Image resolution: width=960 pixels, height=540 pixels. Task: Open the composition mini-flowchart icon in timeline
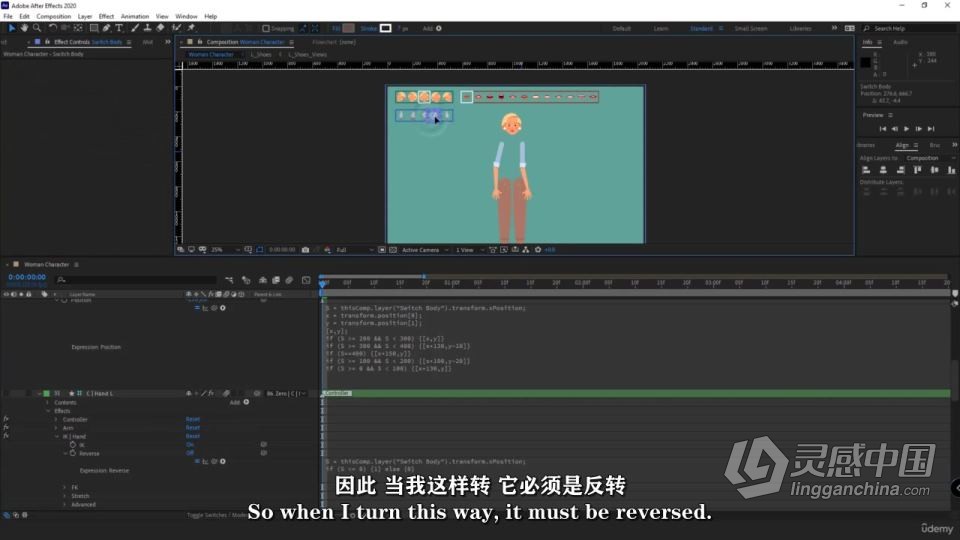(x=229, y=280)
